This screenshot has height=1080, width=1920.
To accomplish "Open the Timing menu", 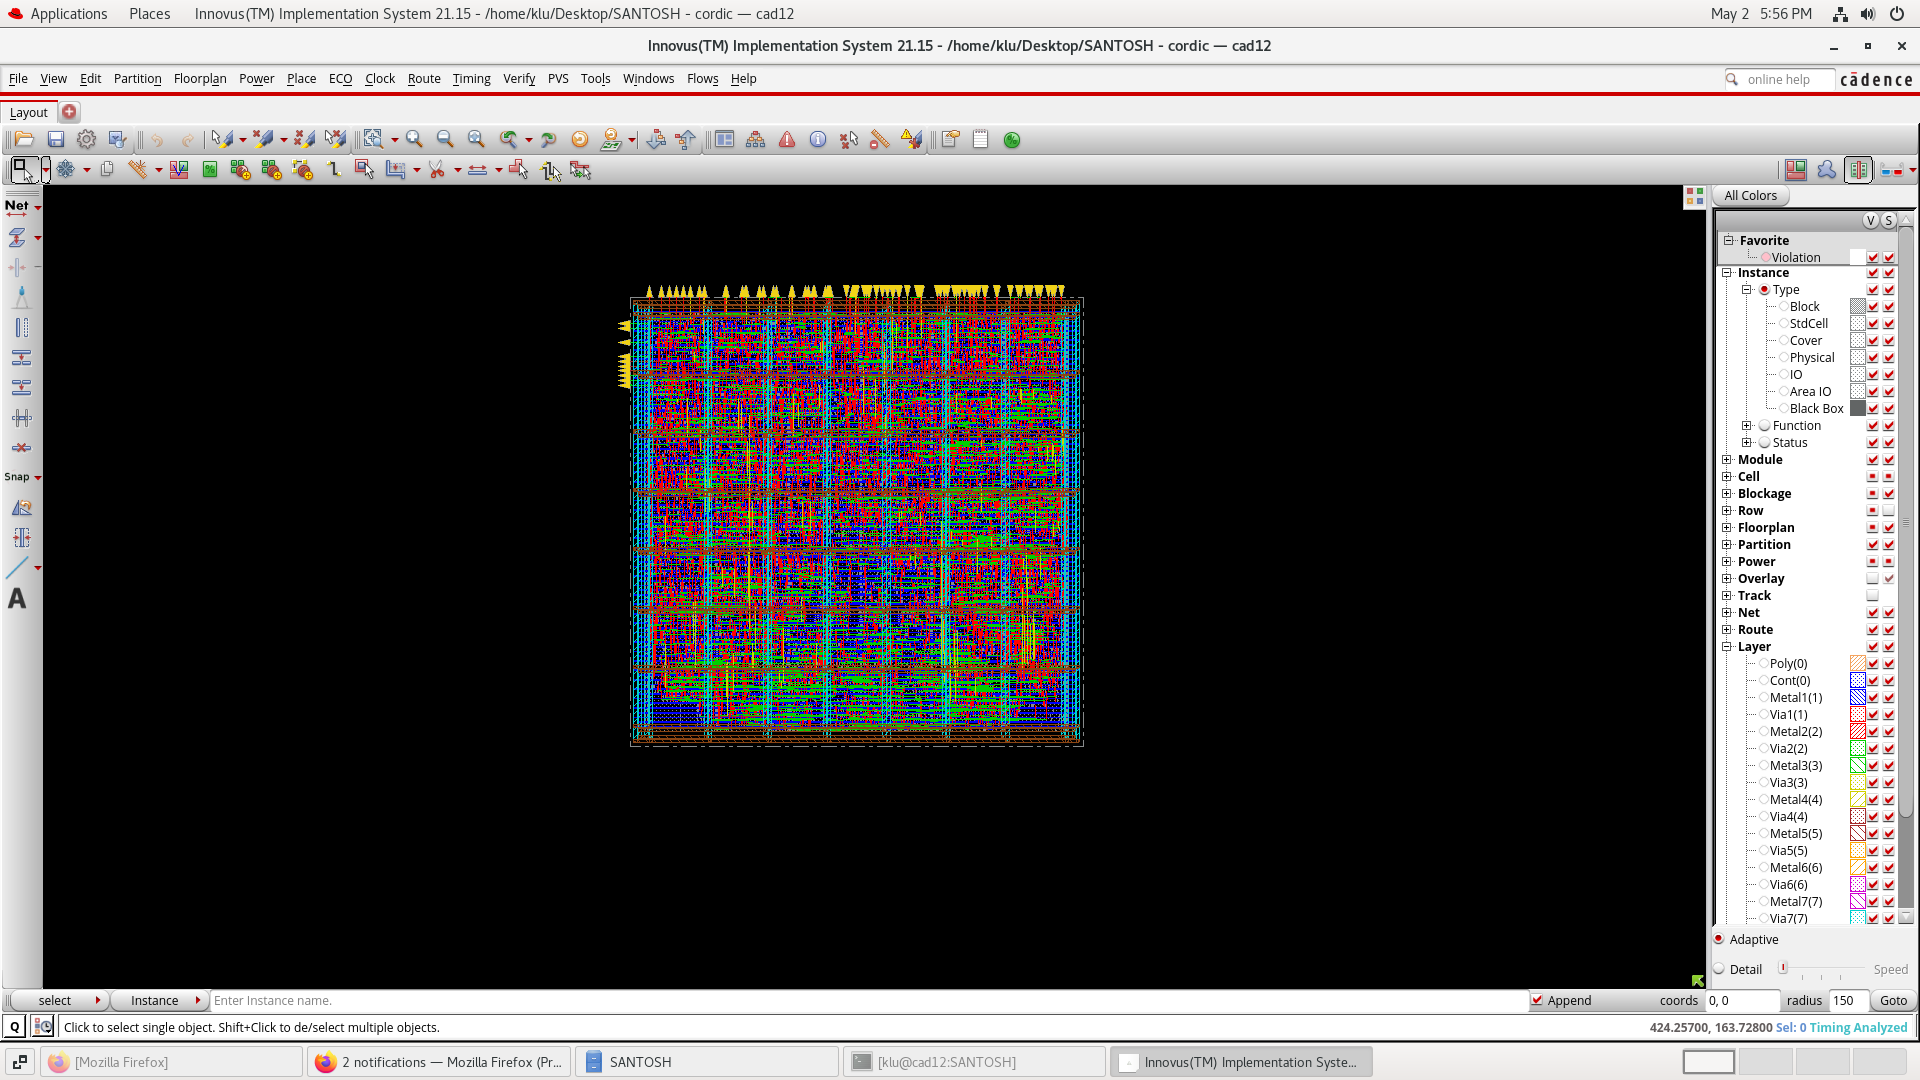I will point(471,78).
